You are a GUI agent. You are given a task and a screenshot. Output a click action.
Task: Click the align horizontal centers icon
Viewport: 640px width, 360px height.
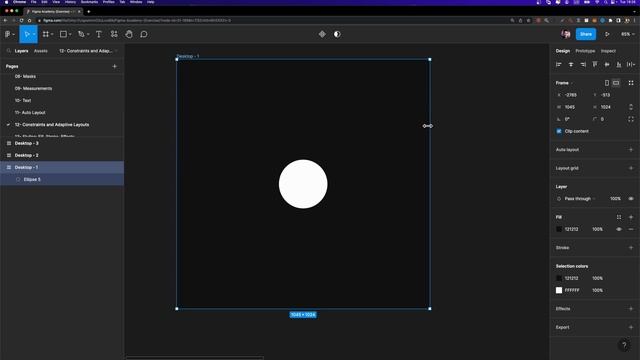(x=571, y=64)
